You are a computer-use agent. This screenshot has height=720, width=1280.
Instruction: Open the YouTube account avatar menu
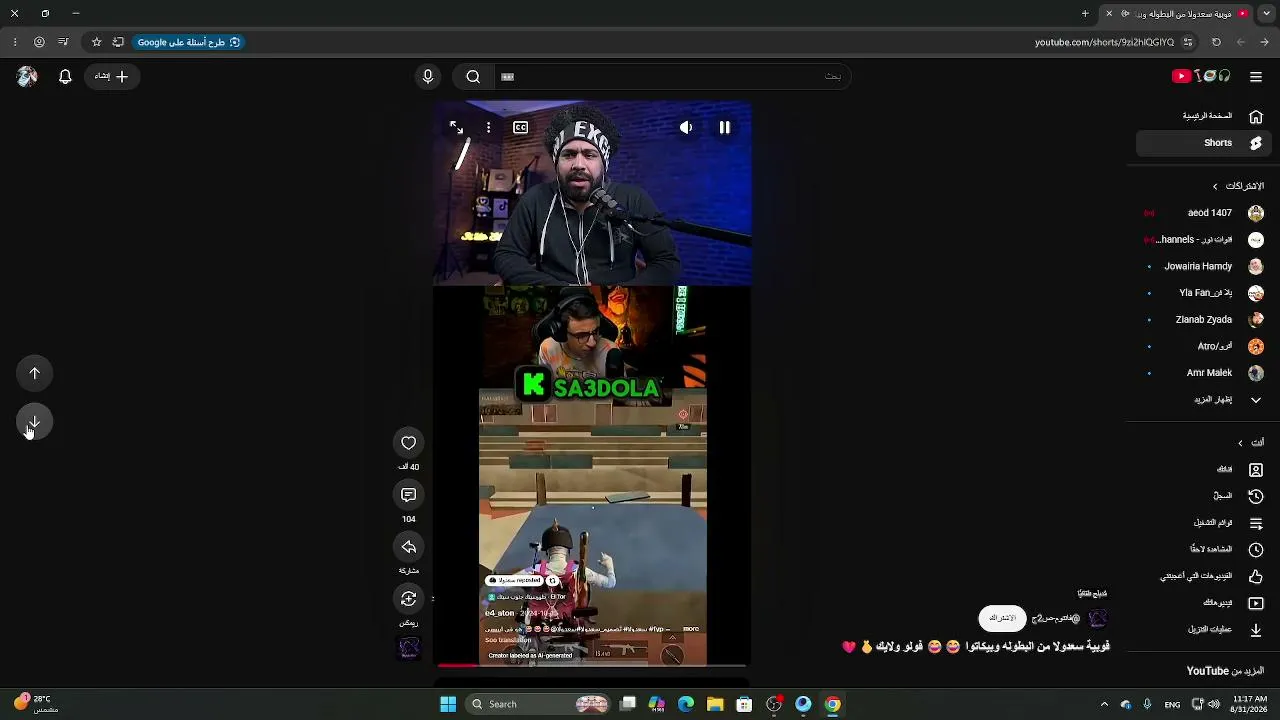click(x=27, y=76)
